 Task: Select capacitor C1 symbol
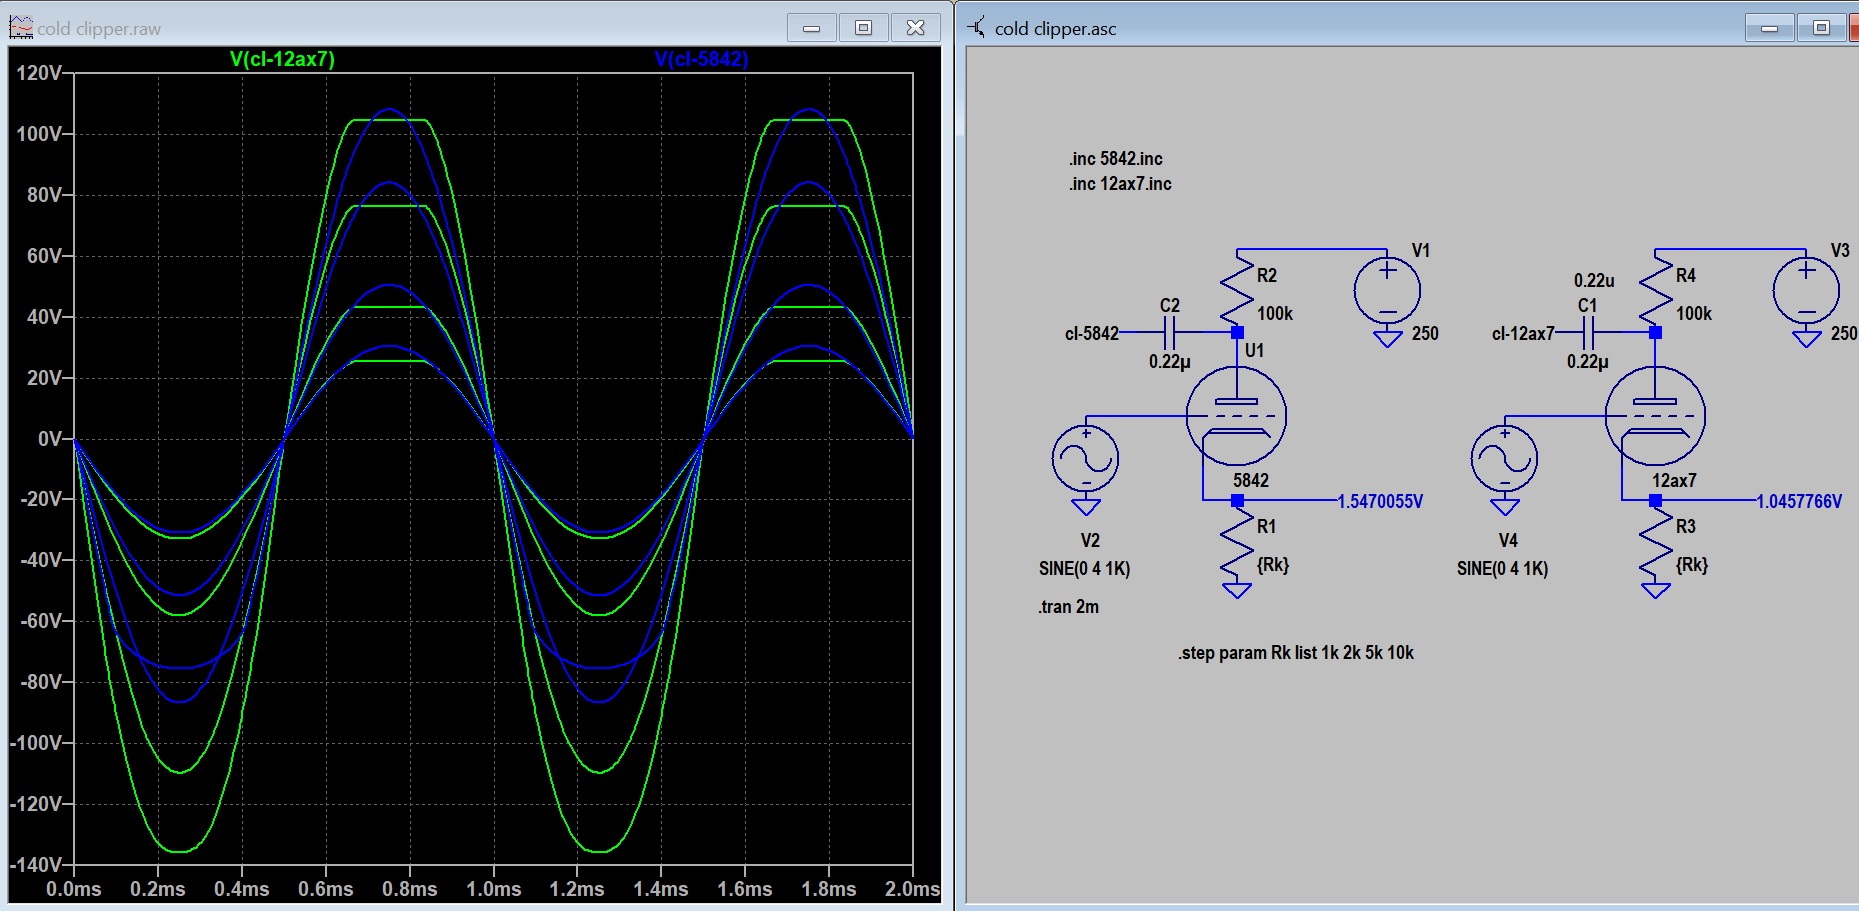(1588, 332)
